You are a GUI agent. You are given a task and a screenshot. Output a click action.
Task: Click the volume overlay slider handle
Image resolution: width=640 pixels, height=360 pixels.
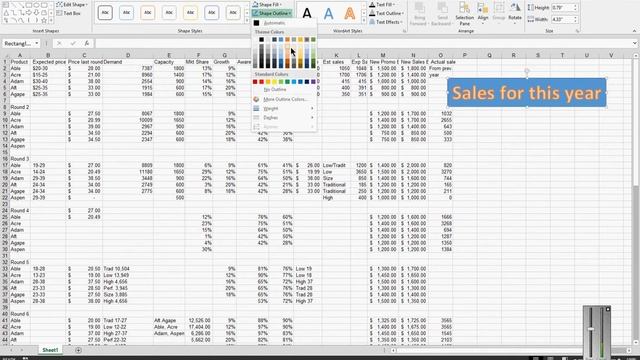[591, 329]
